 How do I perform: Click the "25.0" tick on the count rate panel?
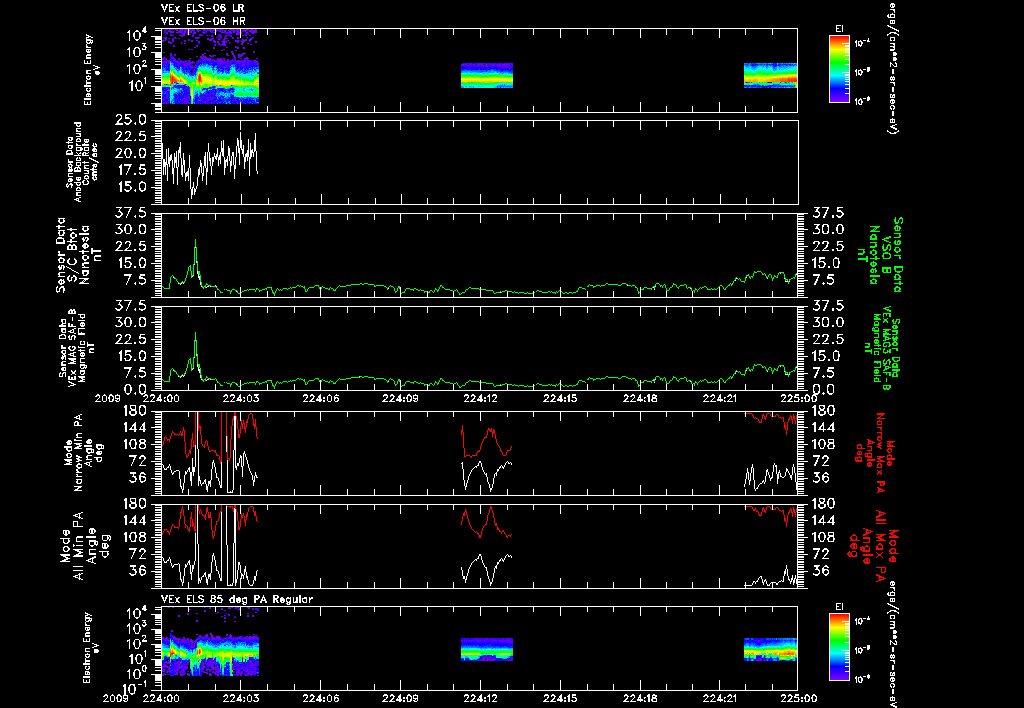tap(132, 120)
